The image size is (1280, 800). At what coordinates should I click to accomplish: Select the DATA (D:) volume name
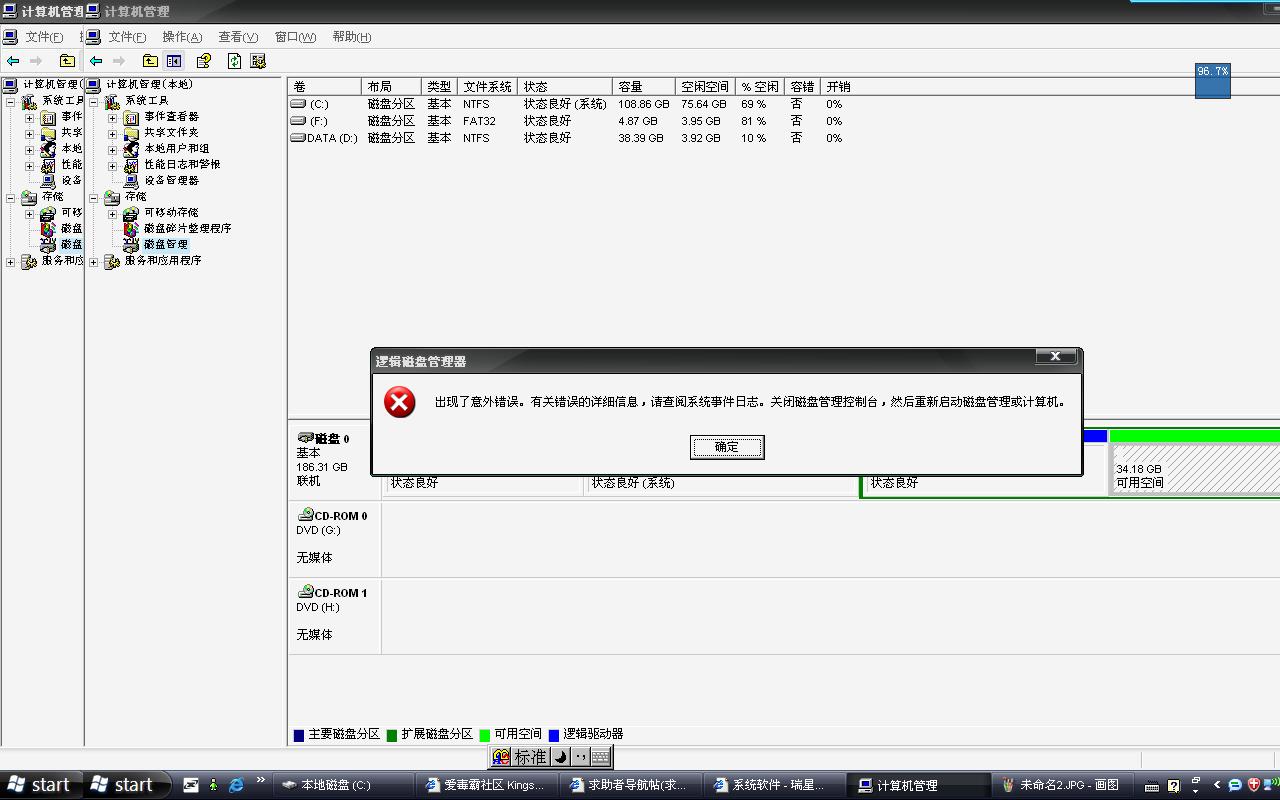(332, 138)
